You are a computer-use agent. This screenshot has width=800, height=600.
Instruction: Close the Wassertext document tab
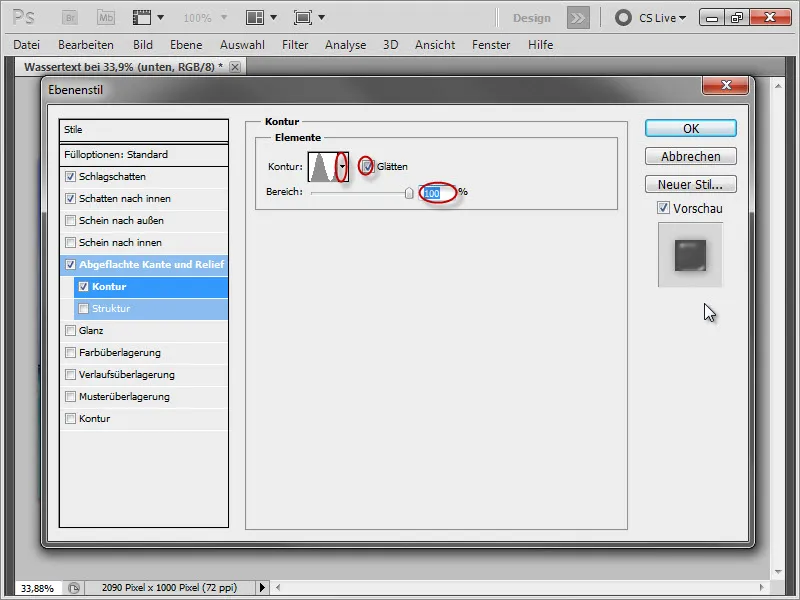tap(235, 67)
